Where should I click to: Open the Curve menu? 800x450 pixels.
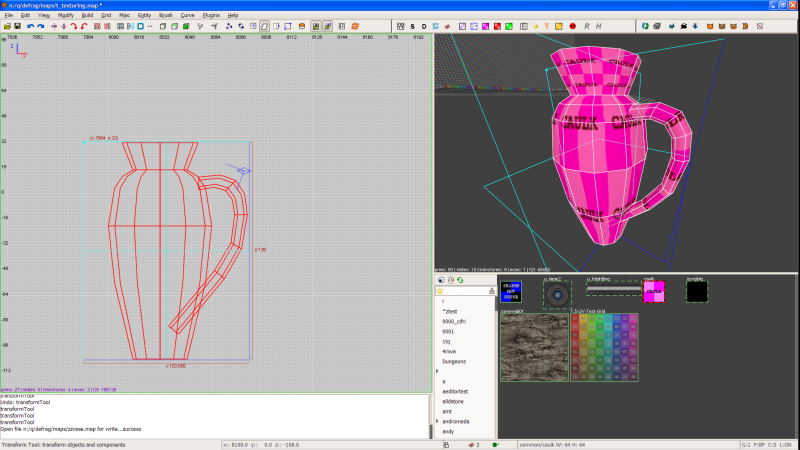coord(188,16)
